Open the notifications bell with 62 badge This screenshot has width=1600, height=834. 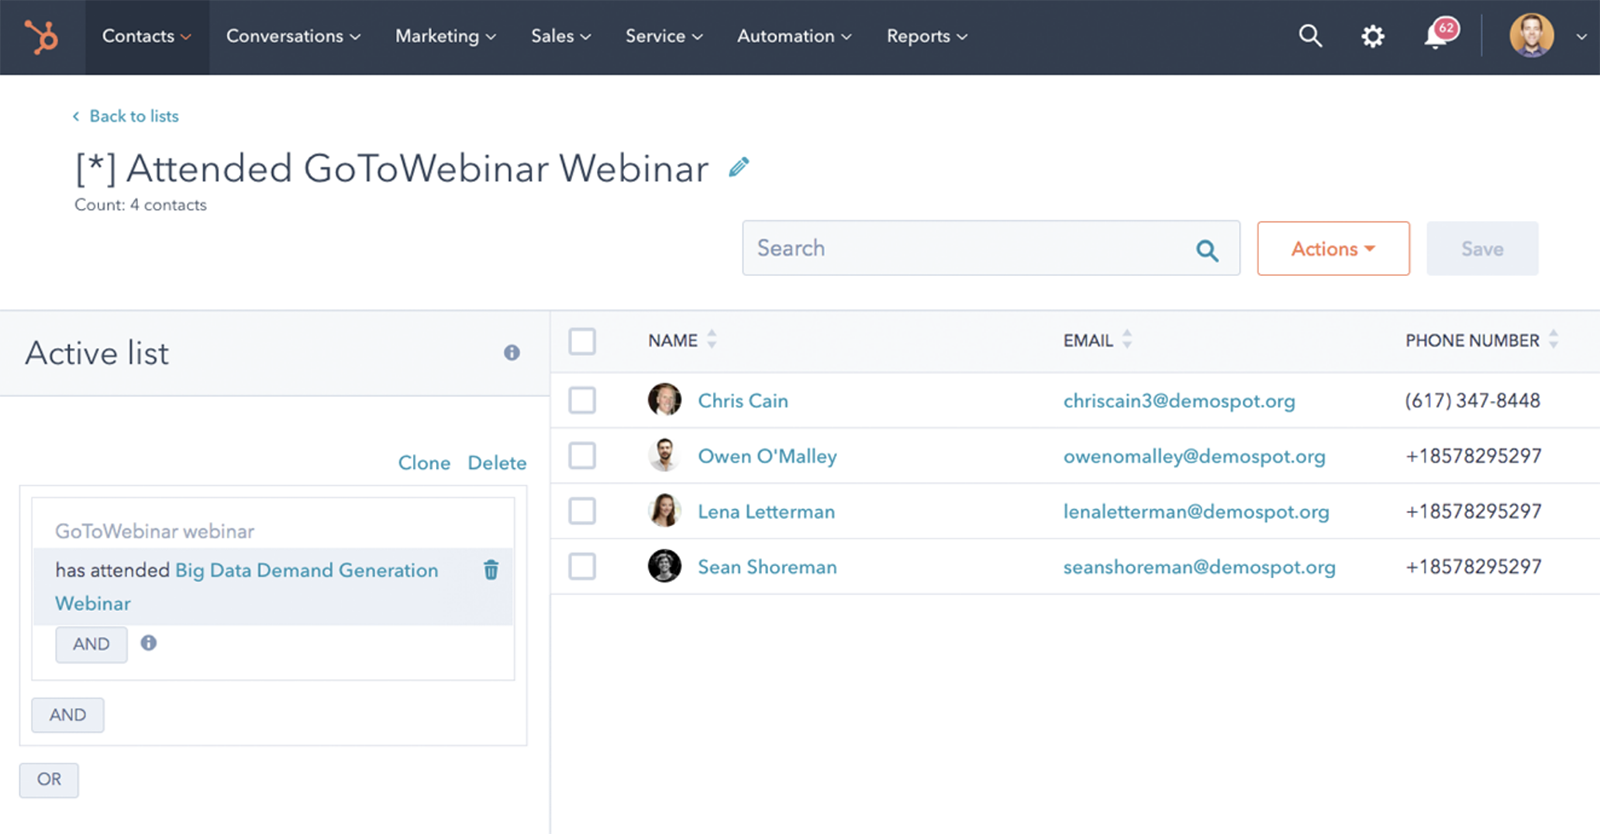tap(1440, 34)
